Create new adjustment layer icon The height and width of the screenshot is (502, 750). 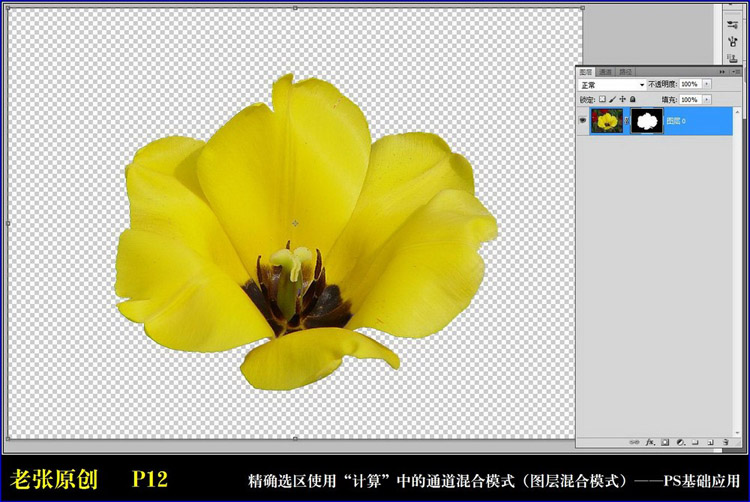[x=679, y=441]
